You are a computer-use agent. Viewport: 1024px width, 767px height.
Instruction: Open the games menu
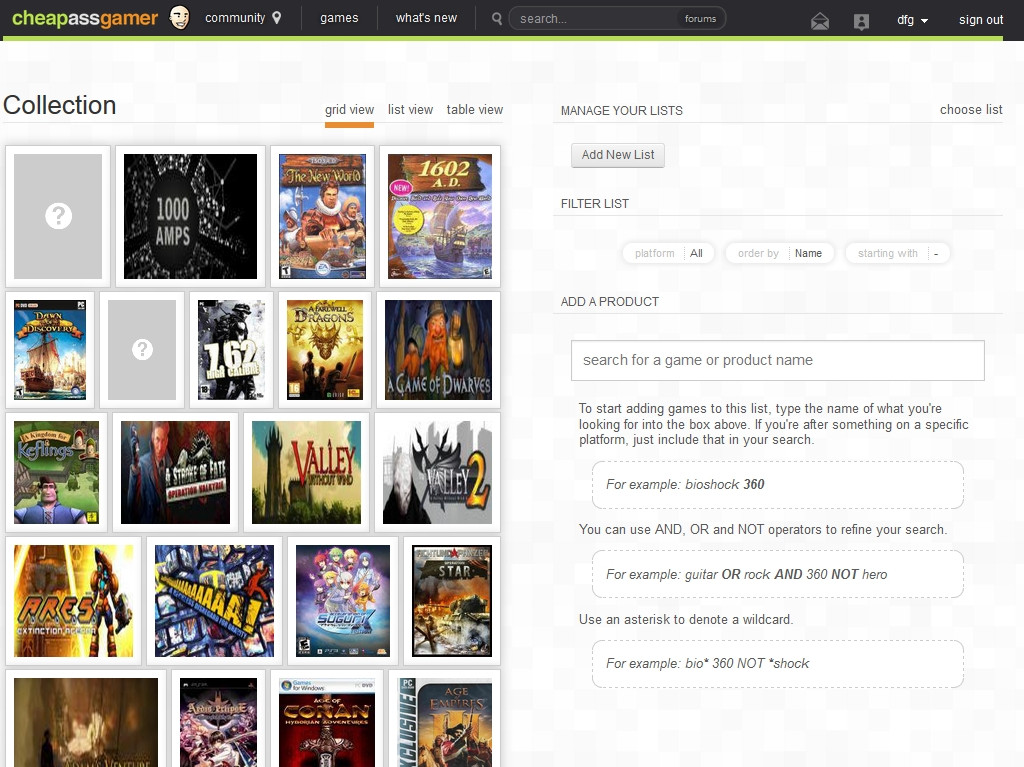(x=339, y=18)
